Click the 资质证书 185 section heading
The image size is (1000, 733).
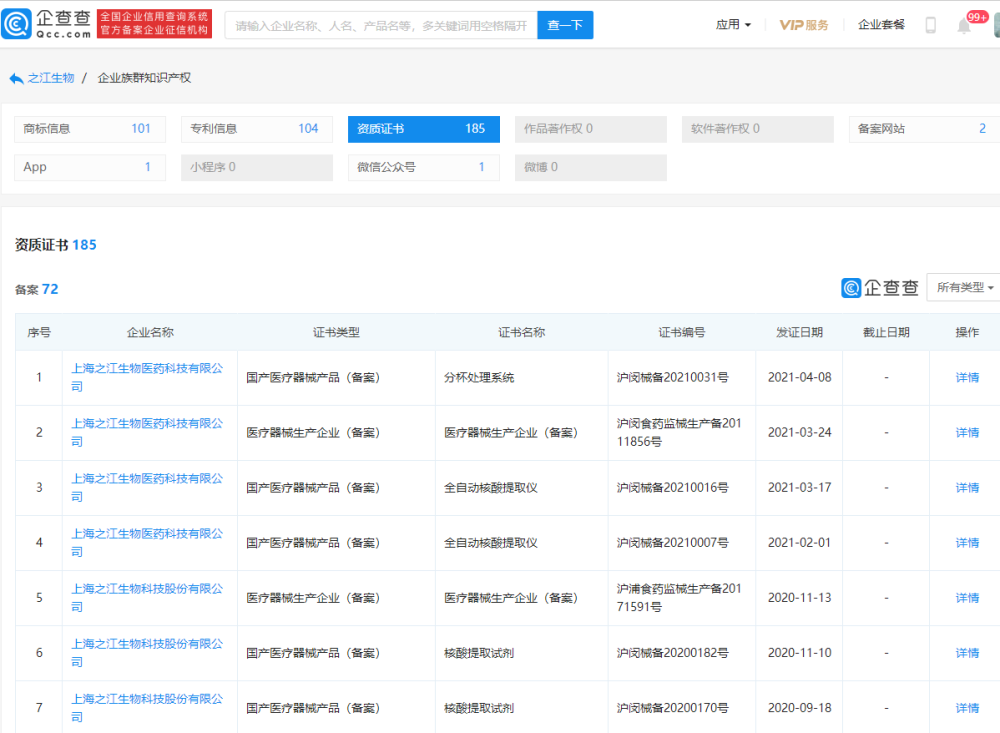pyautogui.click(x=55, y=245)
